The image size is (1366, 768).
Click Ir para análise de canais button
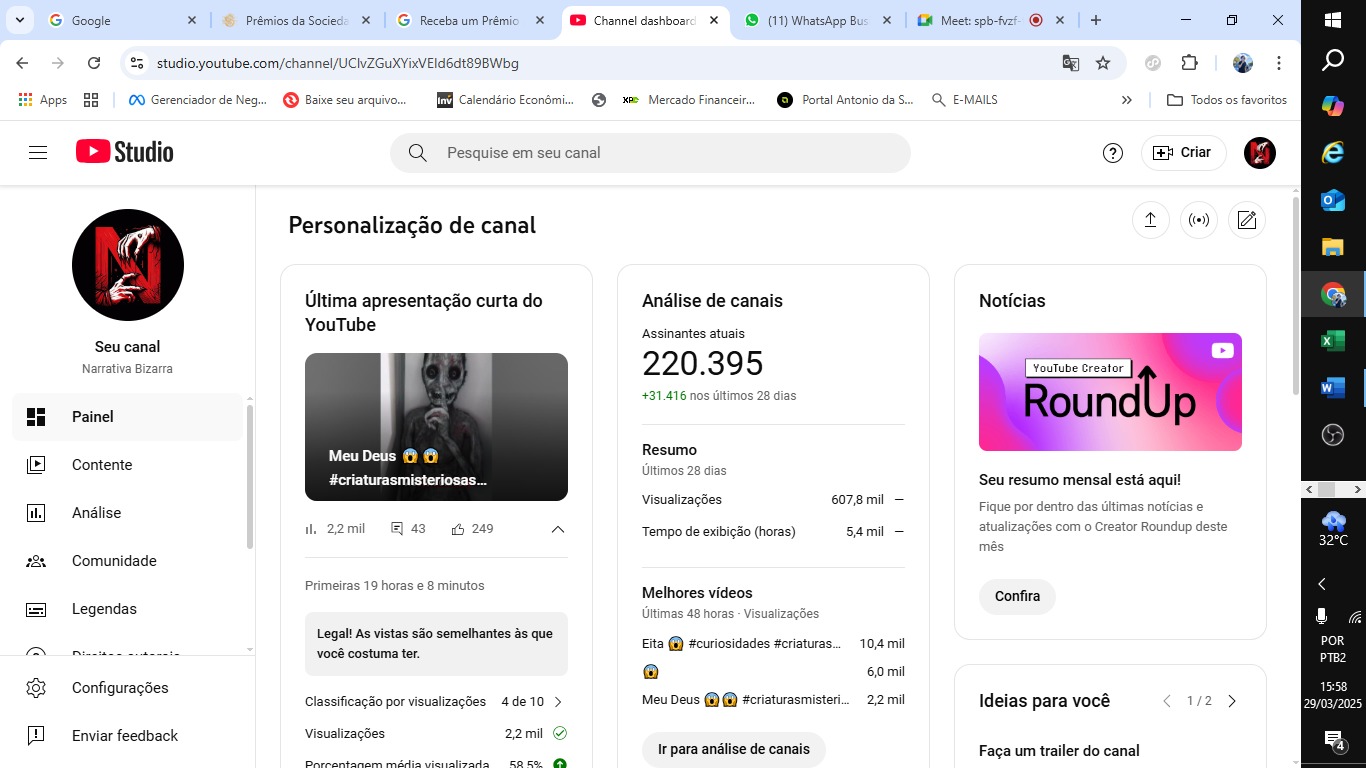(x=734, y=749)
